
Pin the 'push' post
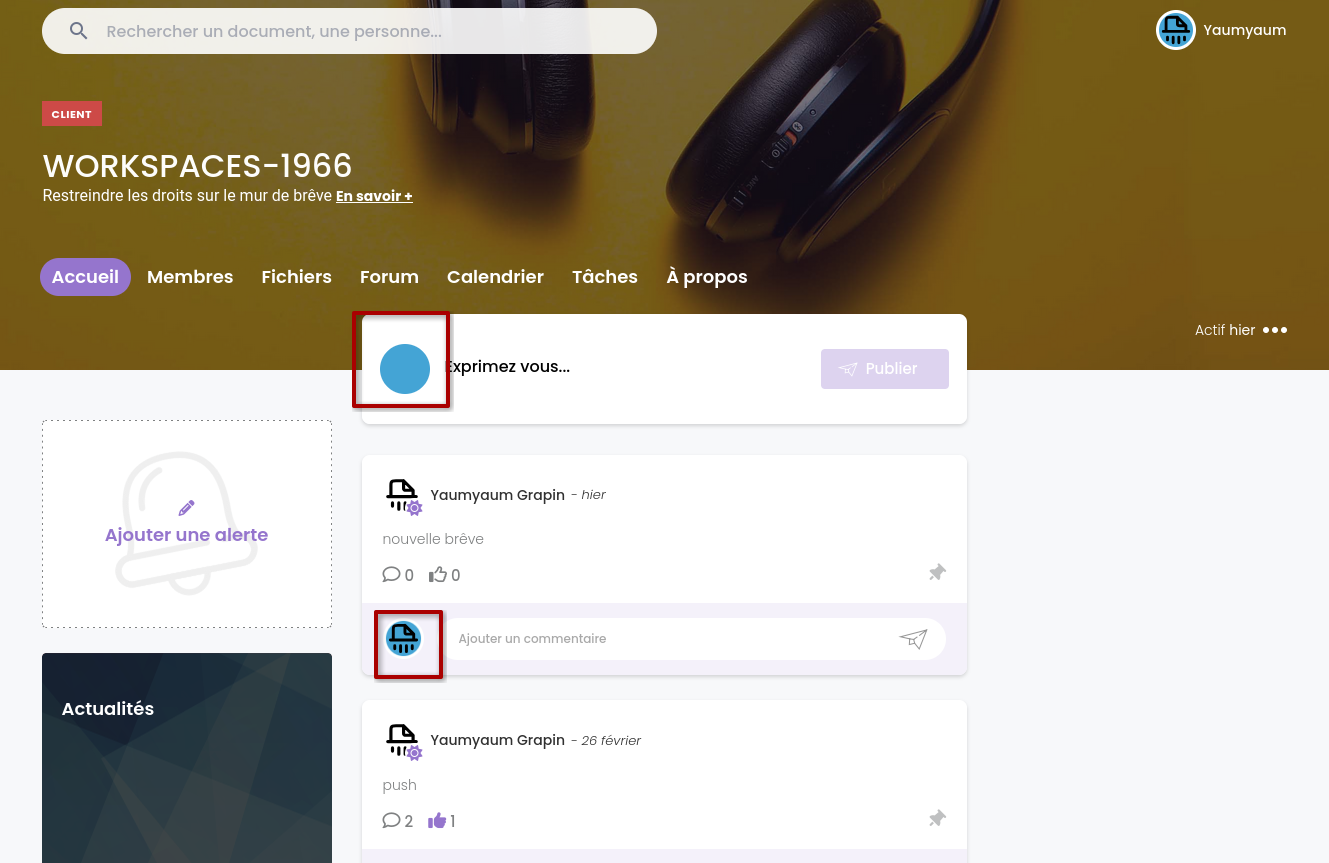coord(936,818)
